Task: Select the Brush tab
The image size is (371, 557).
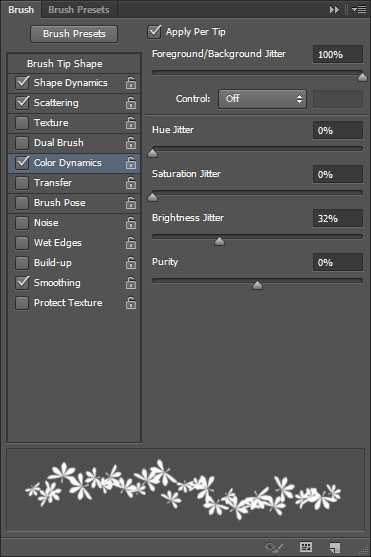Action: 21,10
